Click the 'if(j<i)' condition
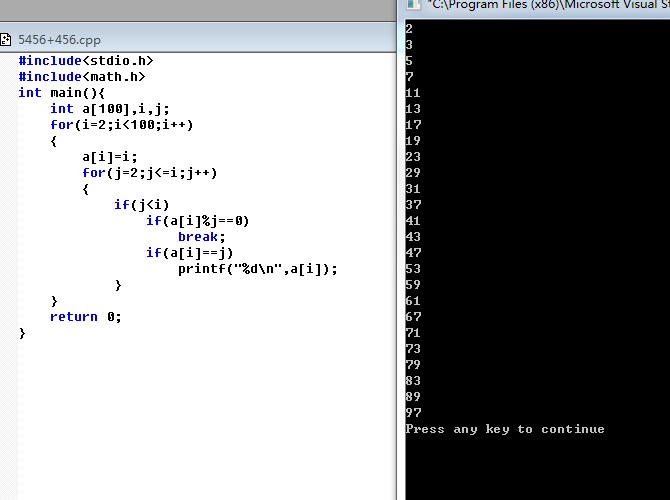670x500 pixels. pos(142,205)
